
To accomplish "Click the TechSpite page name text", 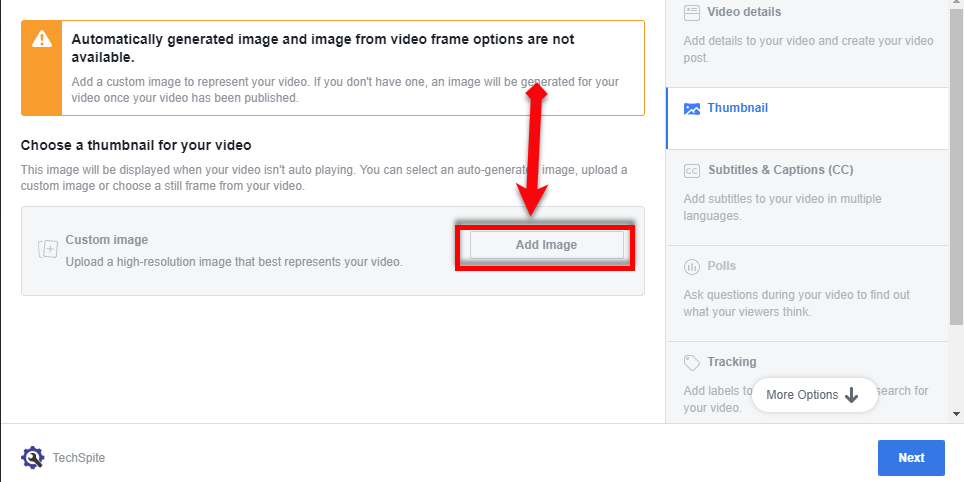I will click(x=79, y=458).
